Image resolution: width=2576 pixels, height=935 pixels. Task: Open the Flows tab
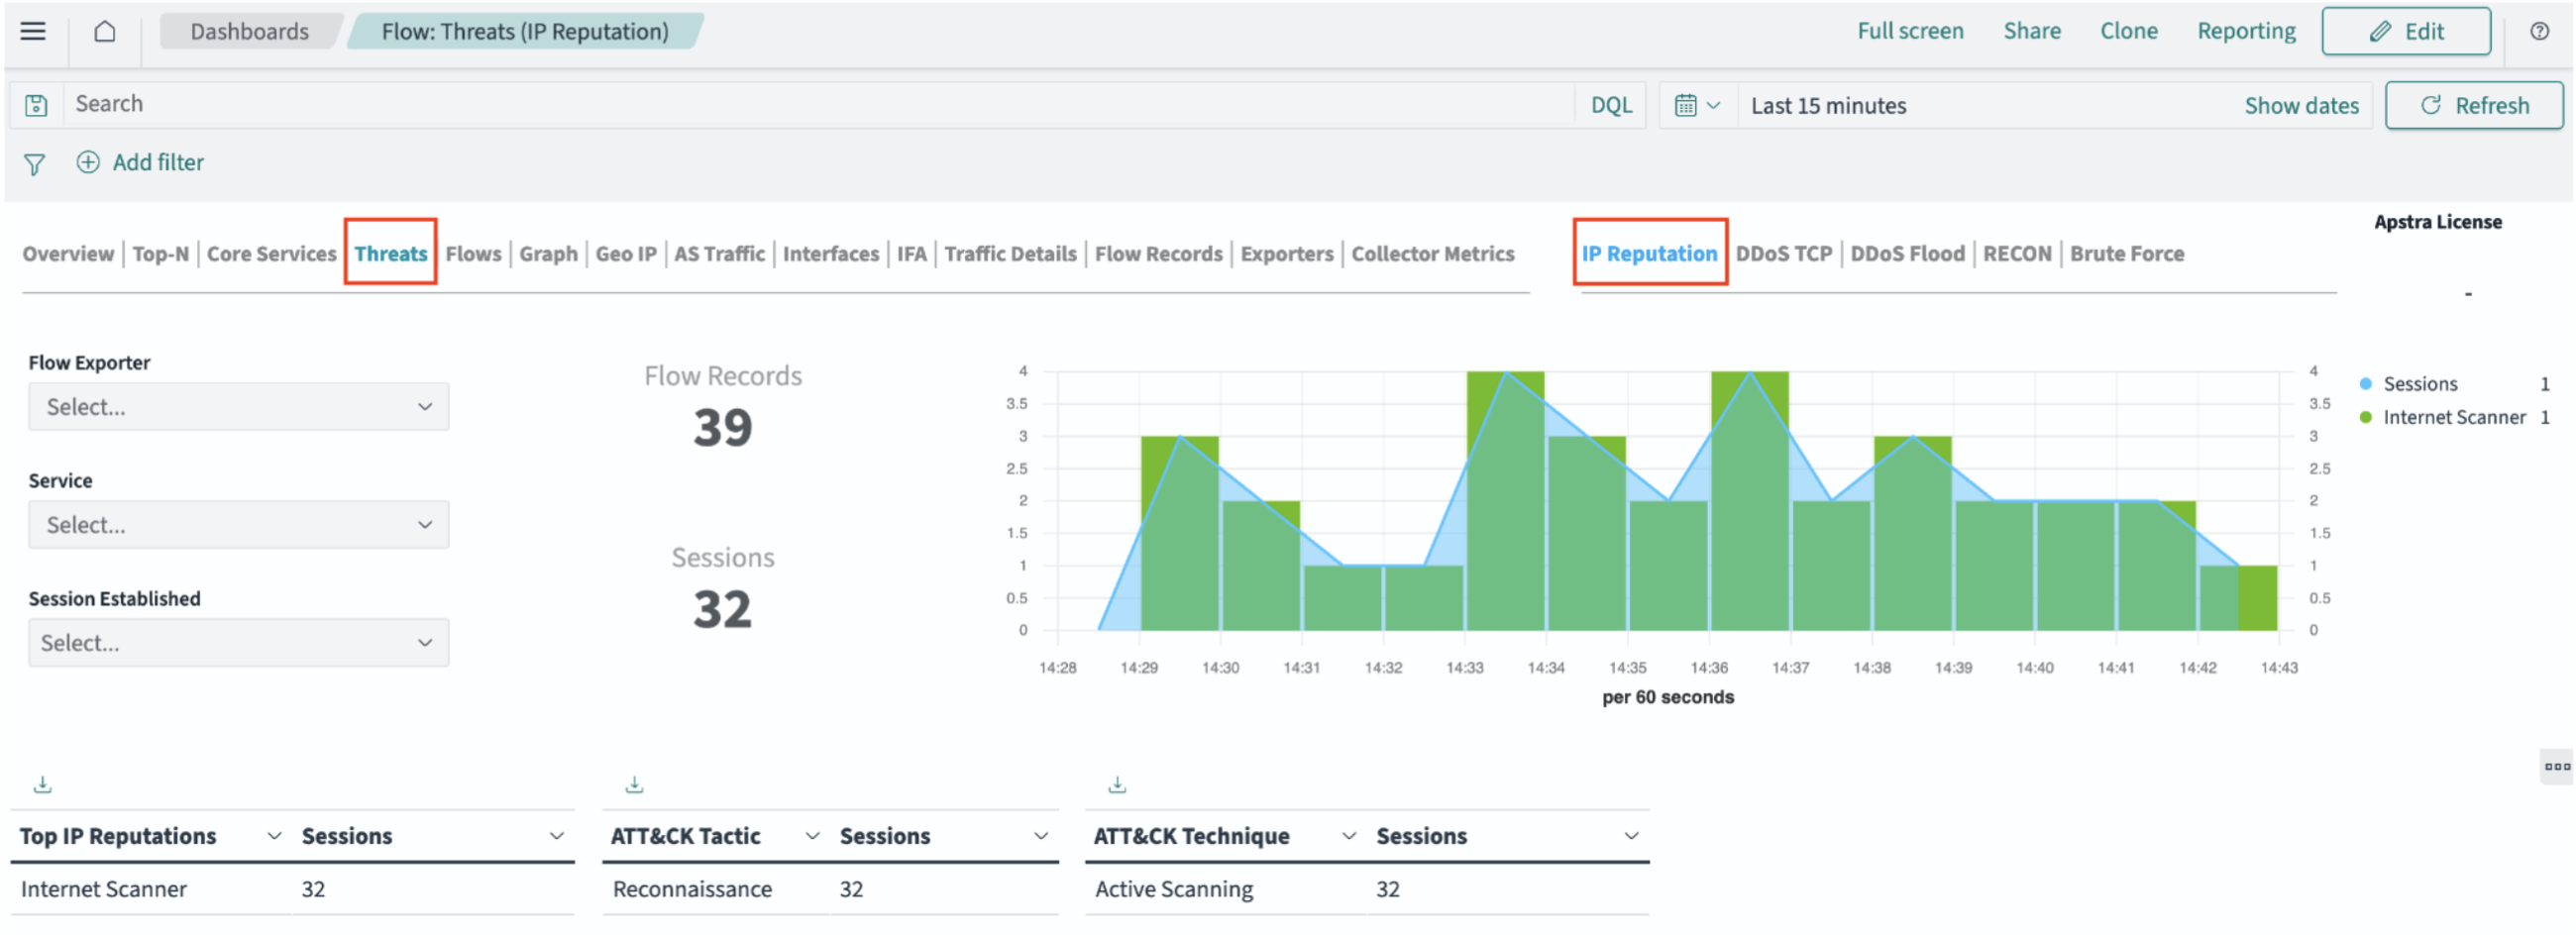click(x=473, y=254)
